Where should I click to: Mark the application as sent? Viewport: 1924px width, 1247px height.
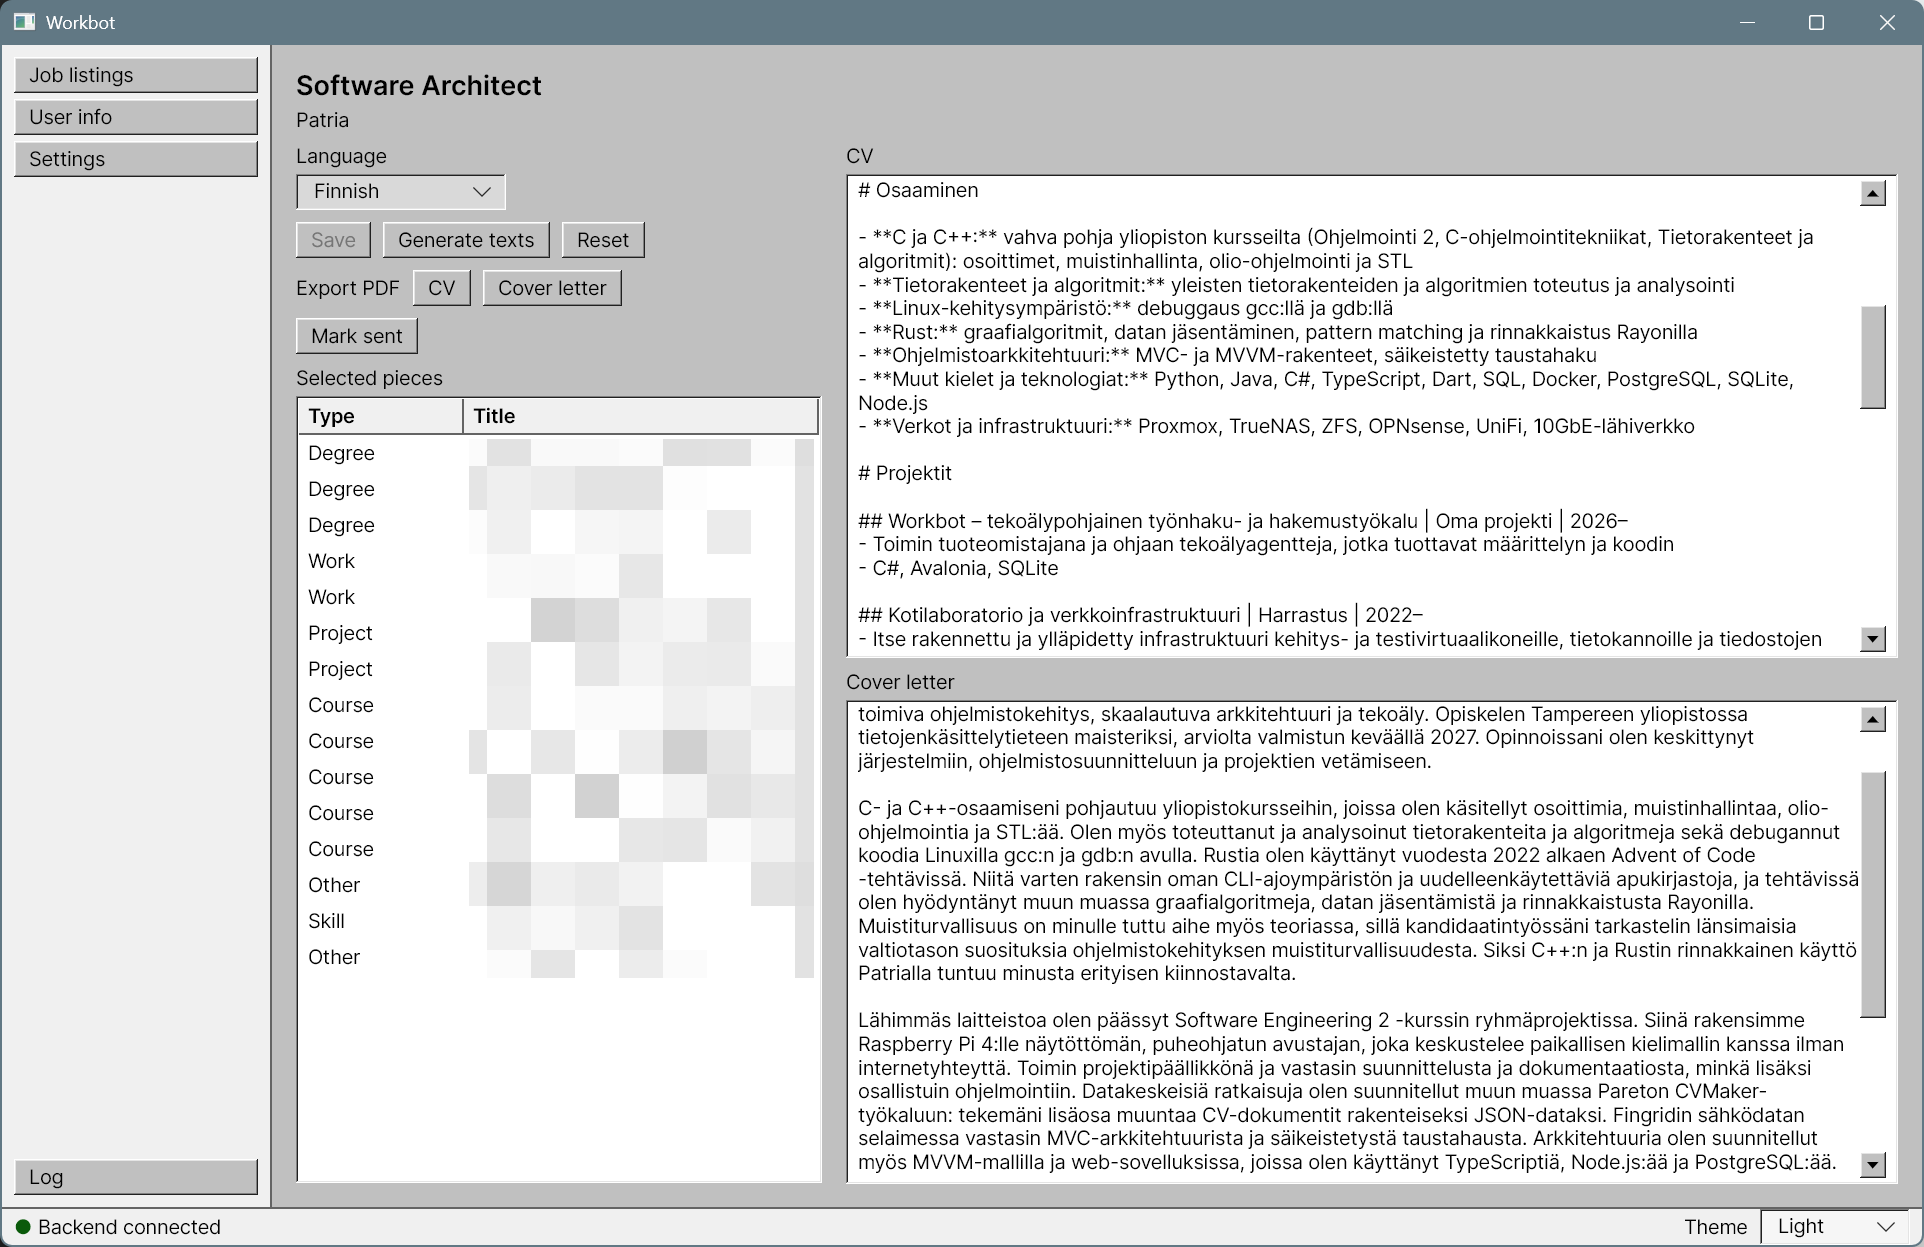click(x=357, y=336)
